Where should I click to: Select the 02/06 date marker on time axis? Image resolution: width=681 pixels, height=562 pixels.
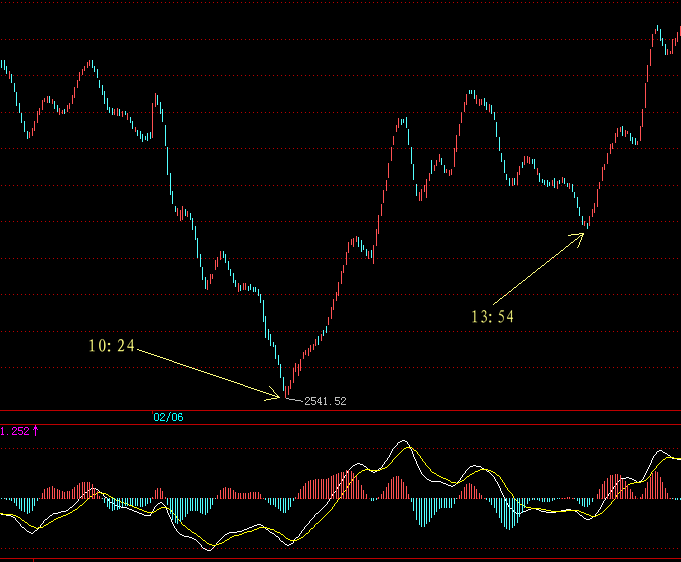tap(168, 417)
